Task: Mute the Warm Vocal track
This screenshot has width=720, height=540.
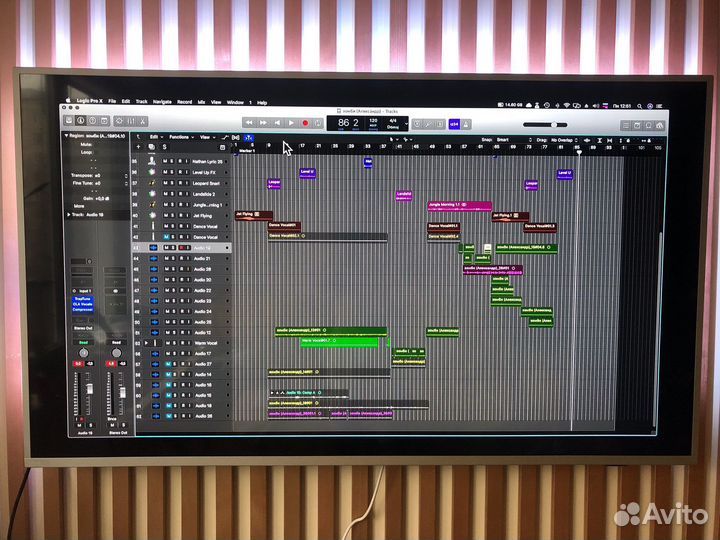Action: point(168,343)
